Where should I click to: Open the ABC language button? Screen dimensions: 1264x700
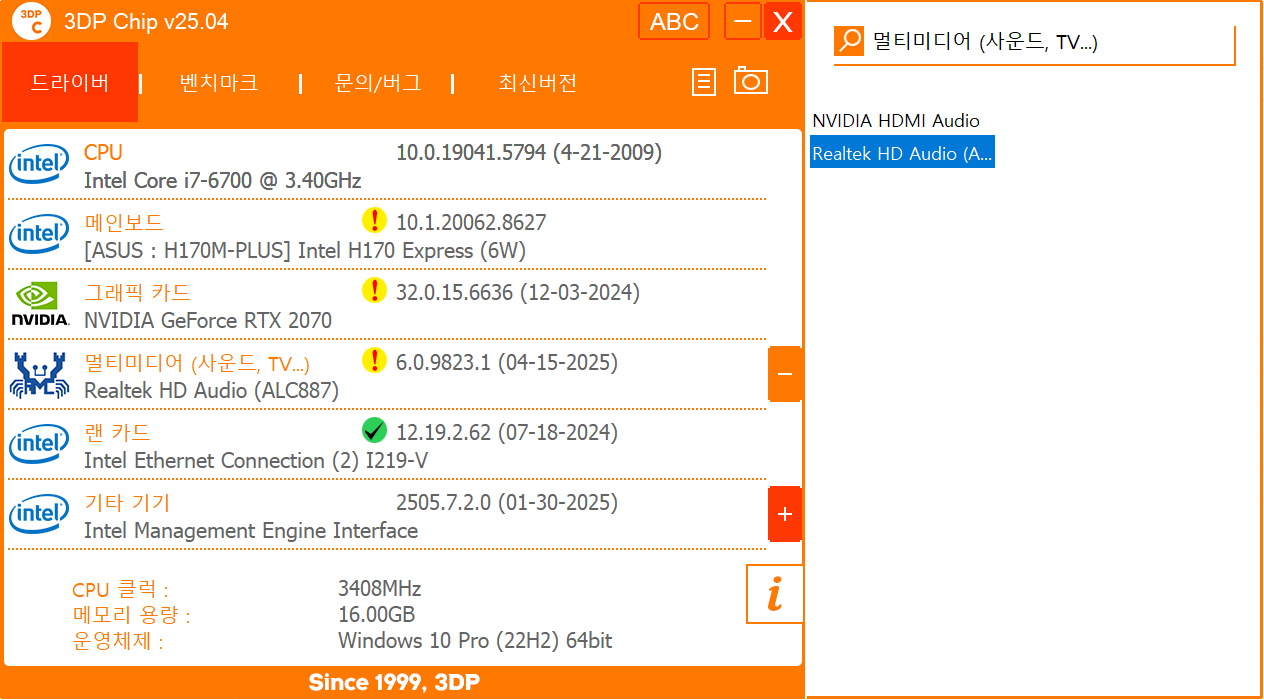tap(674, 21)
